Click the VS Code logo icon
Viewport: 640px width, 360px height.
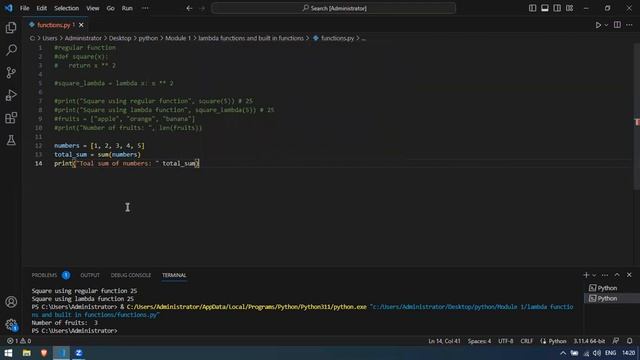pos(8,8)
